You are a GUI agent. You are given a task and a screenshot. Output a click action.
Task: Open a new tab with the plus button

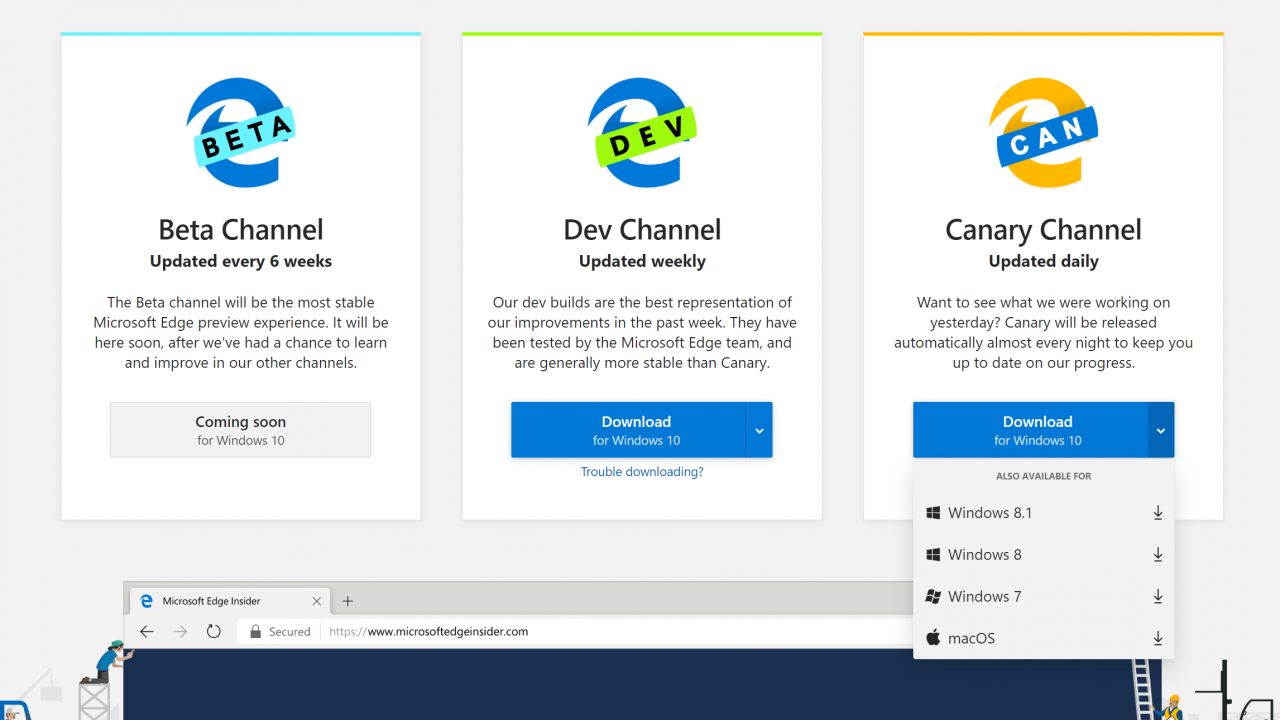point(348,601)
